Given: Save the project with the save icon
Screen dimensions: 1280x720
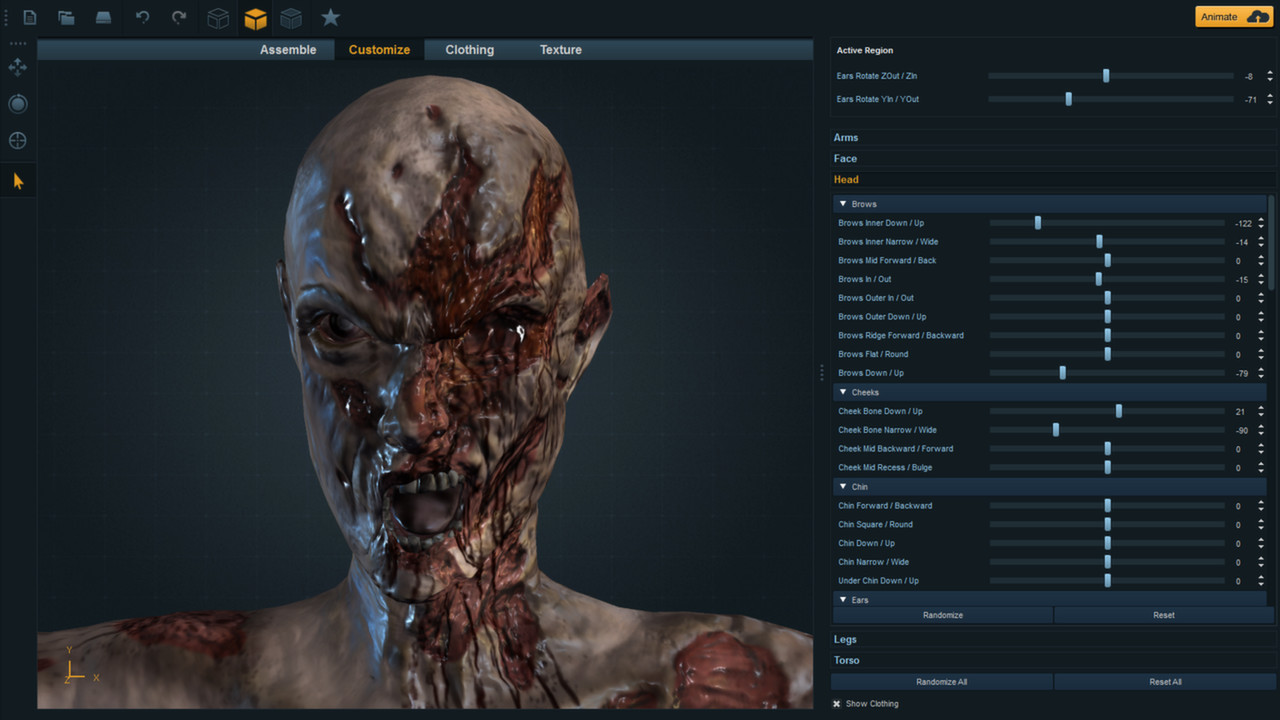Looking at the screenshot, I should pos(104,17).
